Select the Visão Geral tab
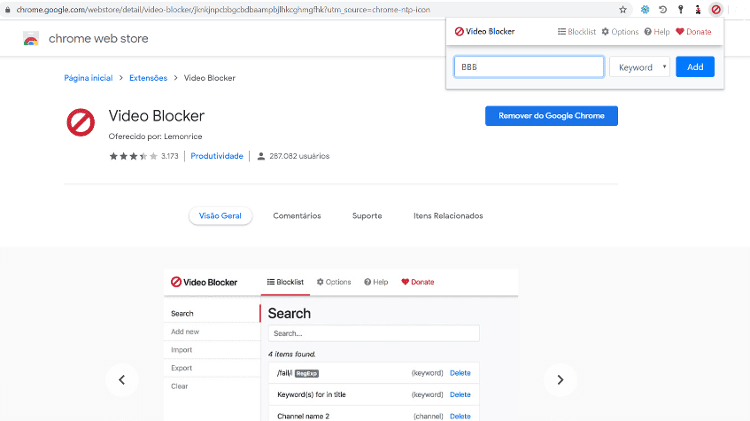 [x=220, y=216]
